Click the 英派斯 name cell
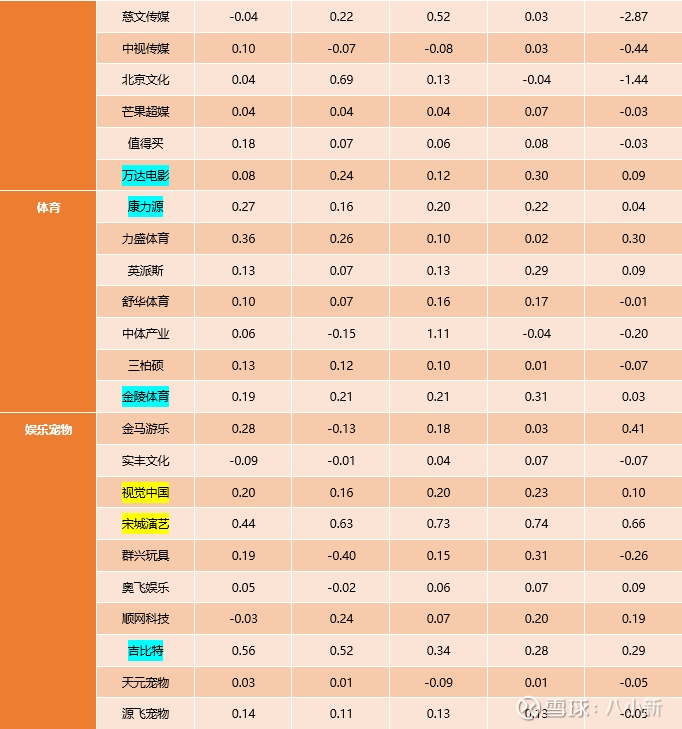 [x=146, y=271]
